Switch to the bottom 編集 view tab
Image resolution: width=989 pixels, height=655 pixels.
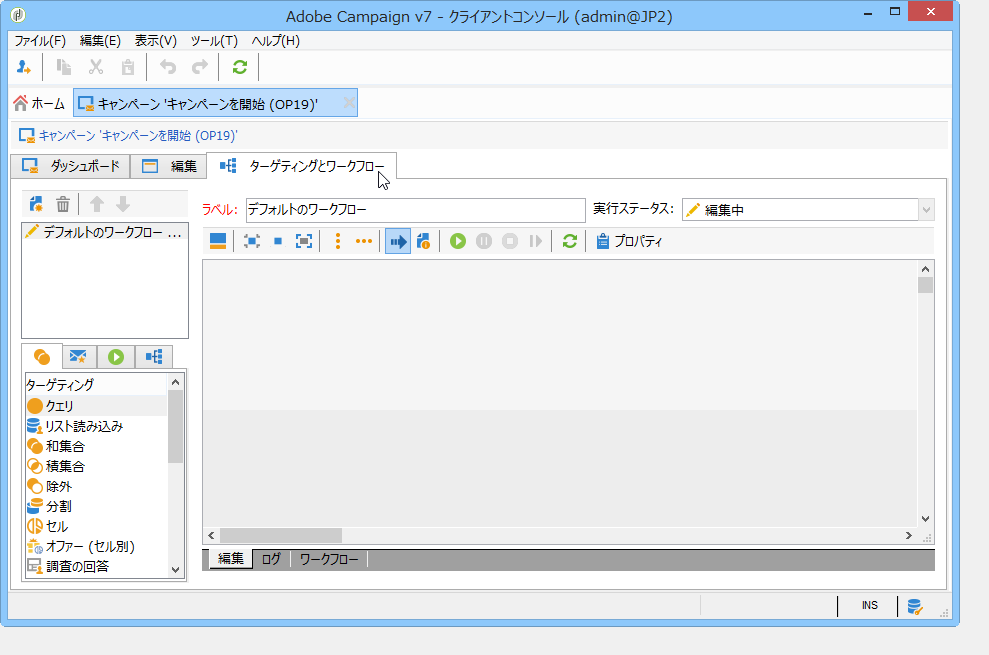[x=230, y=558]
